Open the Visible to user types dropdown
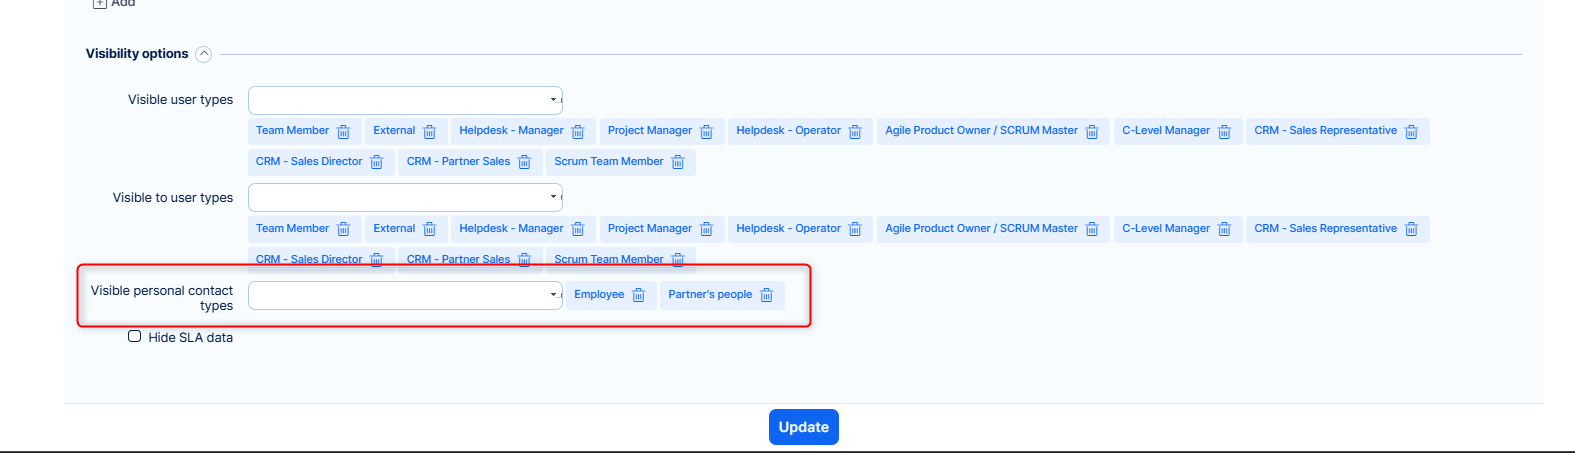Image resolution: width=1575 pixels, height=453 pixels. coord(405,197)
